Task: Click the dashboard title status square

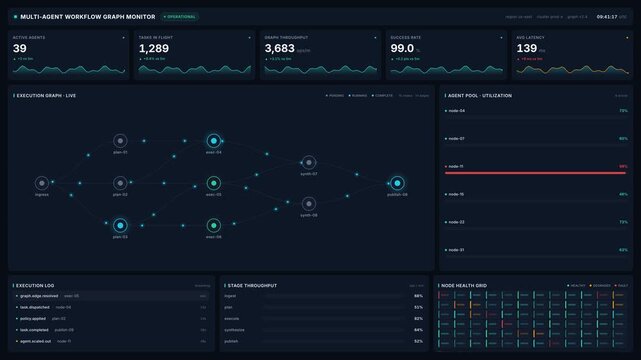Action: click(16, 17)
